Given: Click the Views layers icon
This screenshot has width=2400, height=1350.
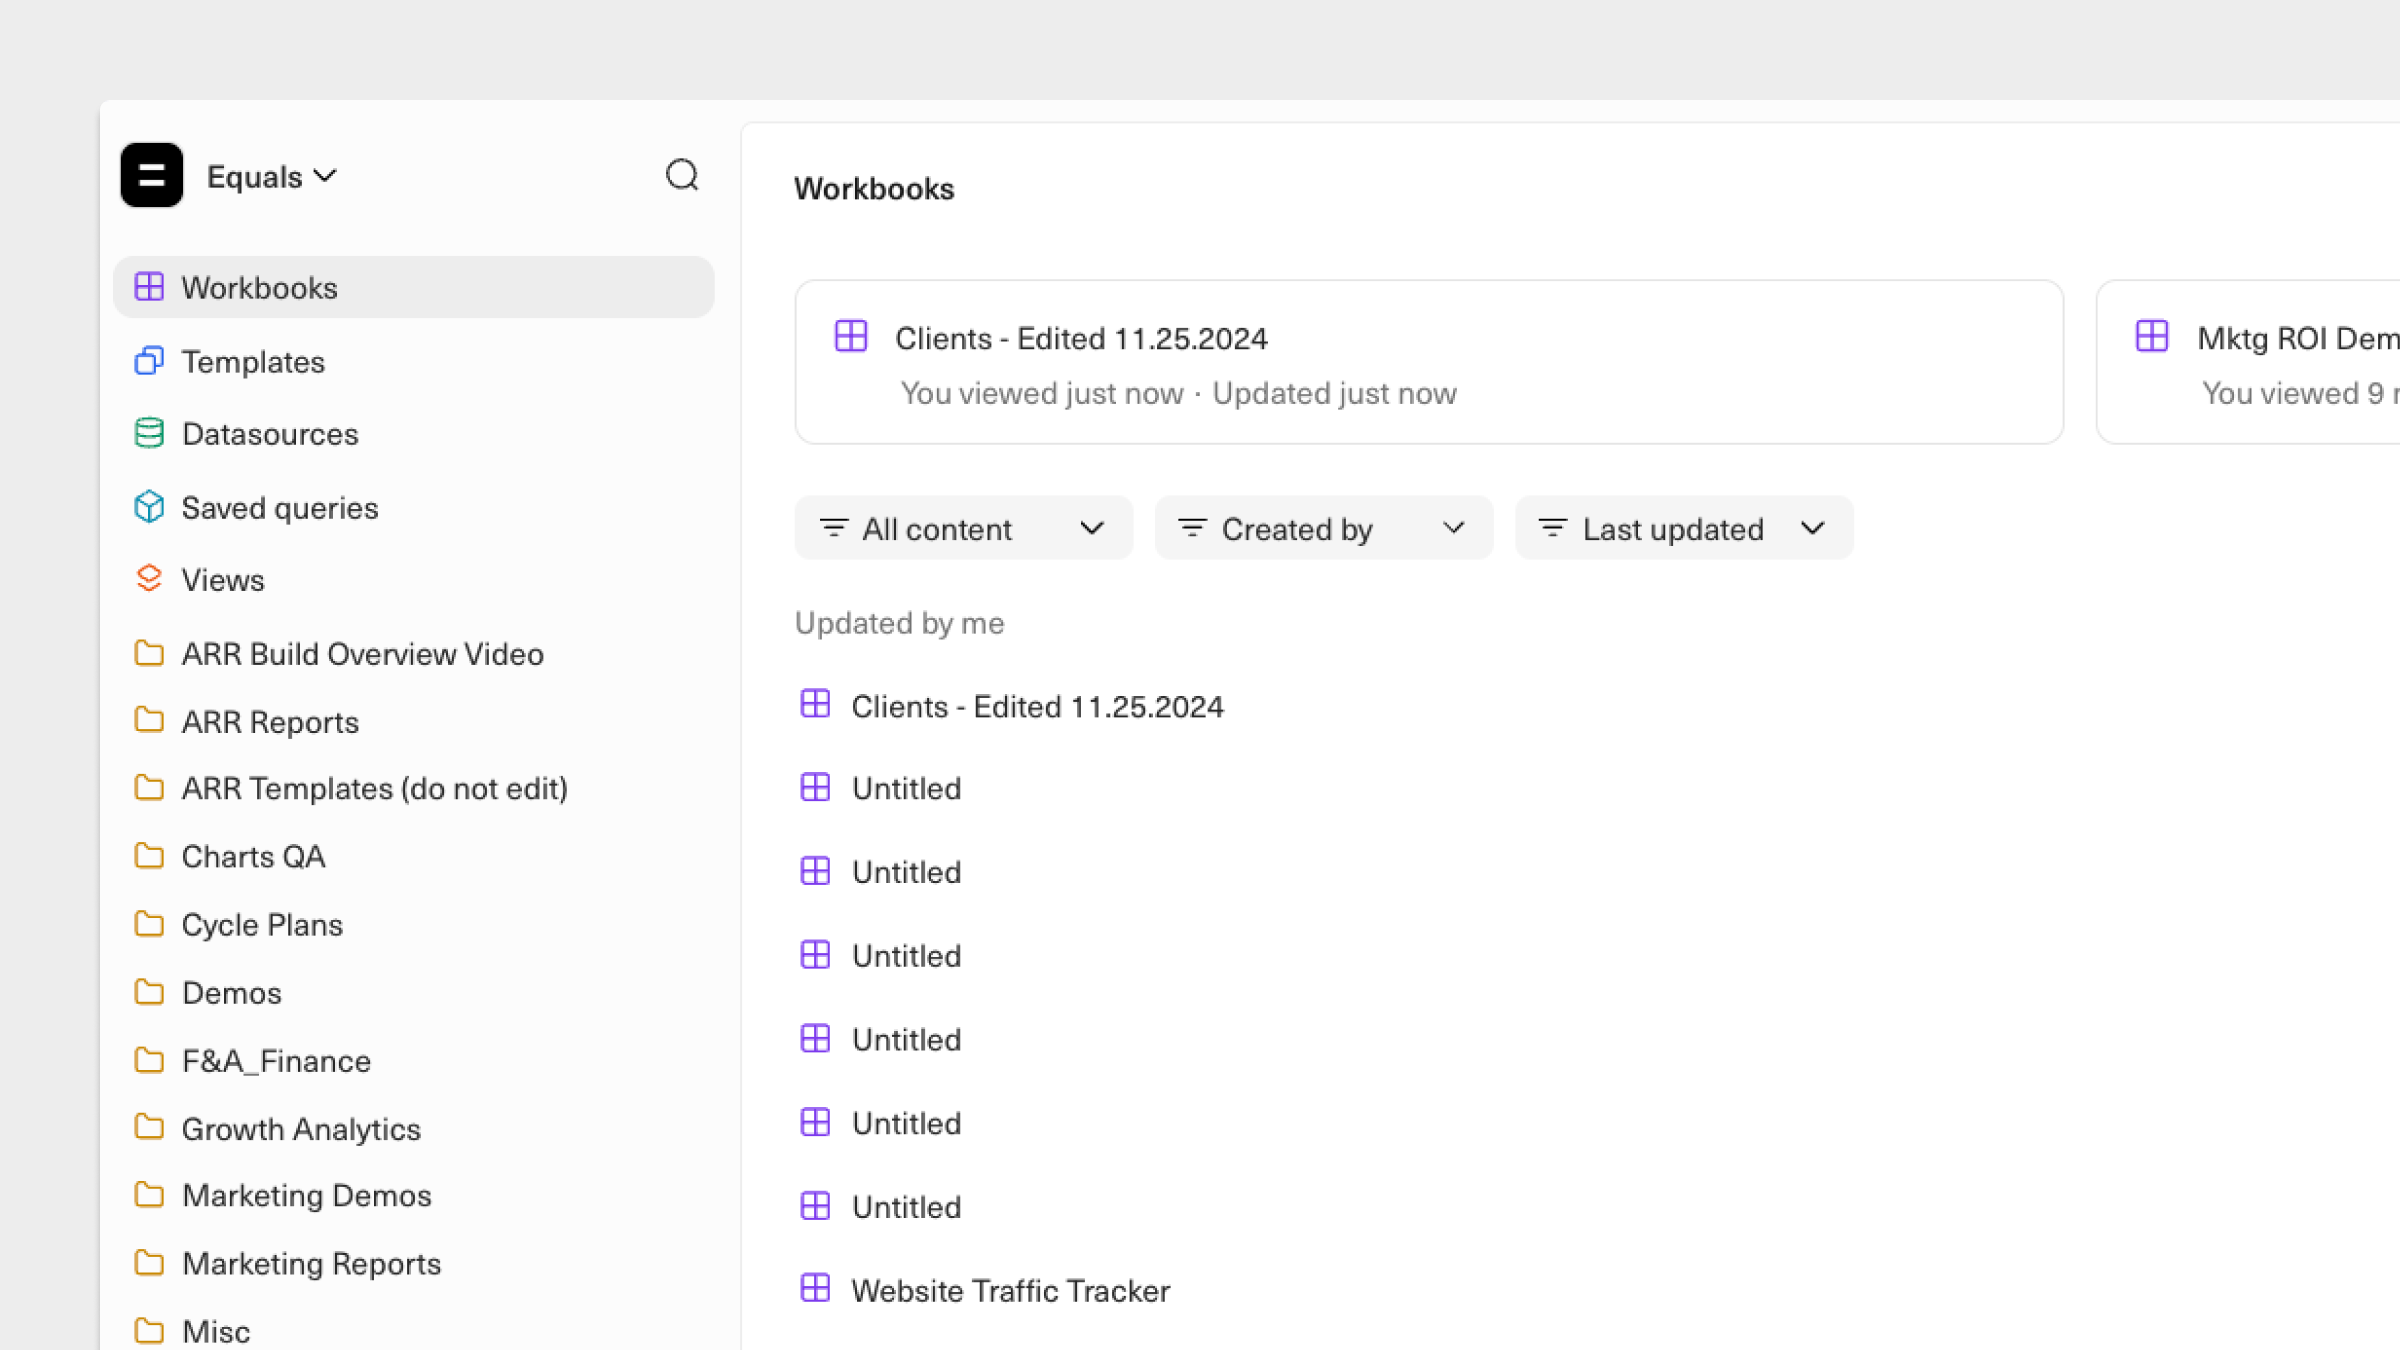Looking at the screenshot, I should [149, 579].
